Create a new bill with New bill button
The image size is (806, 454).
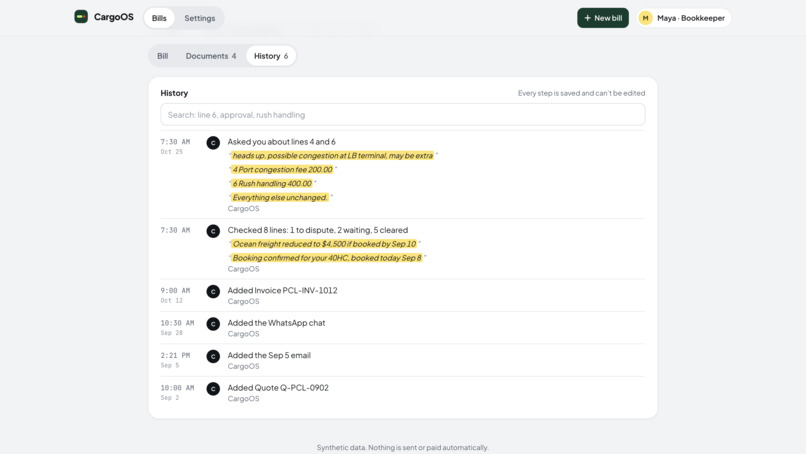[x=602, y=18]
